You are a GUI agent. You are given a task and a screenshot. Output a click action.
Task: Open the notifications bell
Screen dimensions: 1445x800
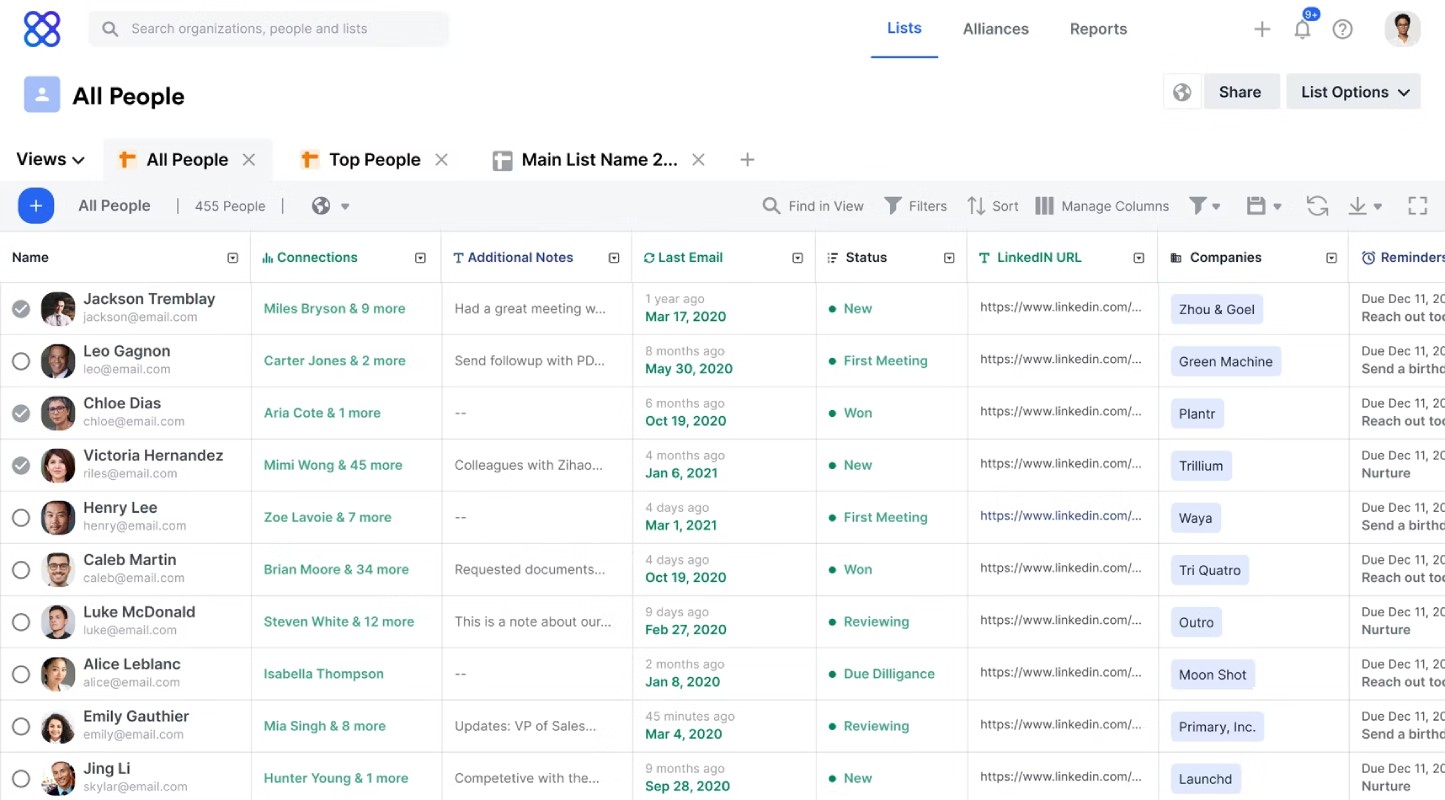1302,29
